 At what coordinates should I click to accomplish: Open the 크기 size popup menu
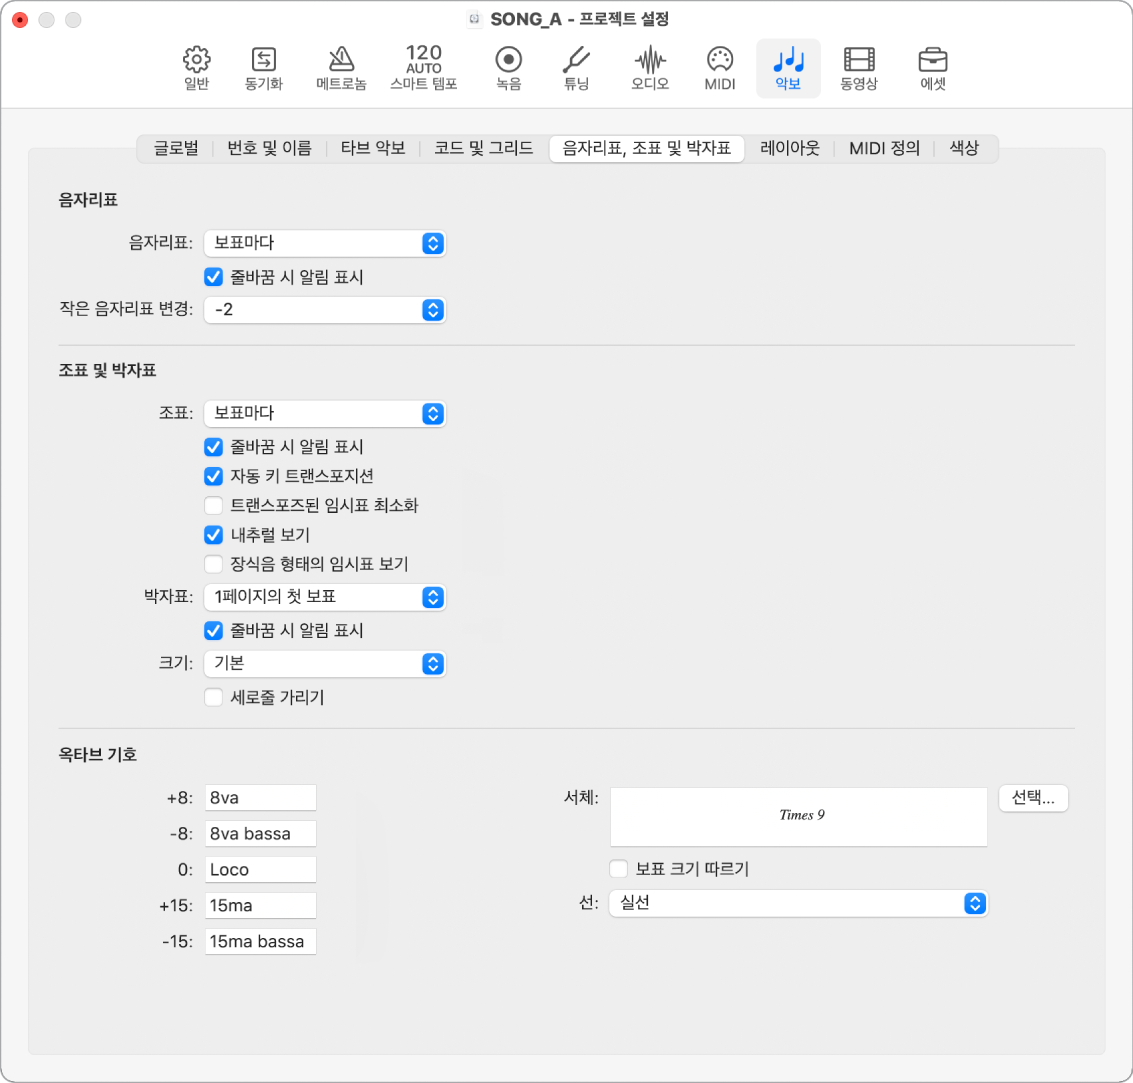(324, 663)
